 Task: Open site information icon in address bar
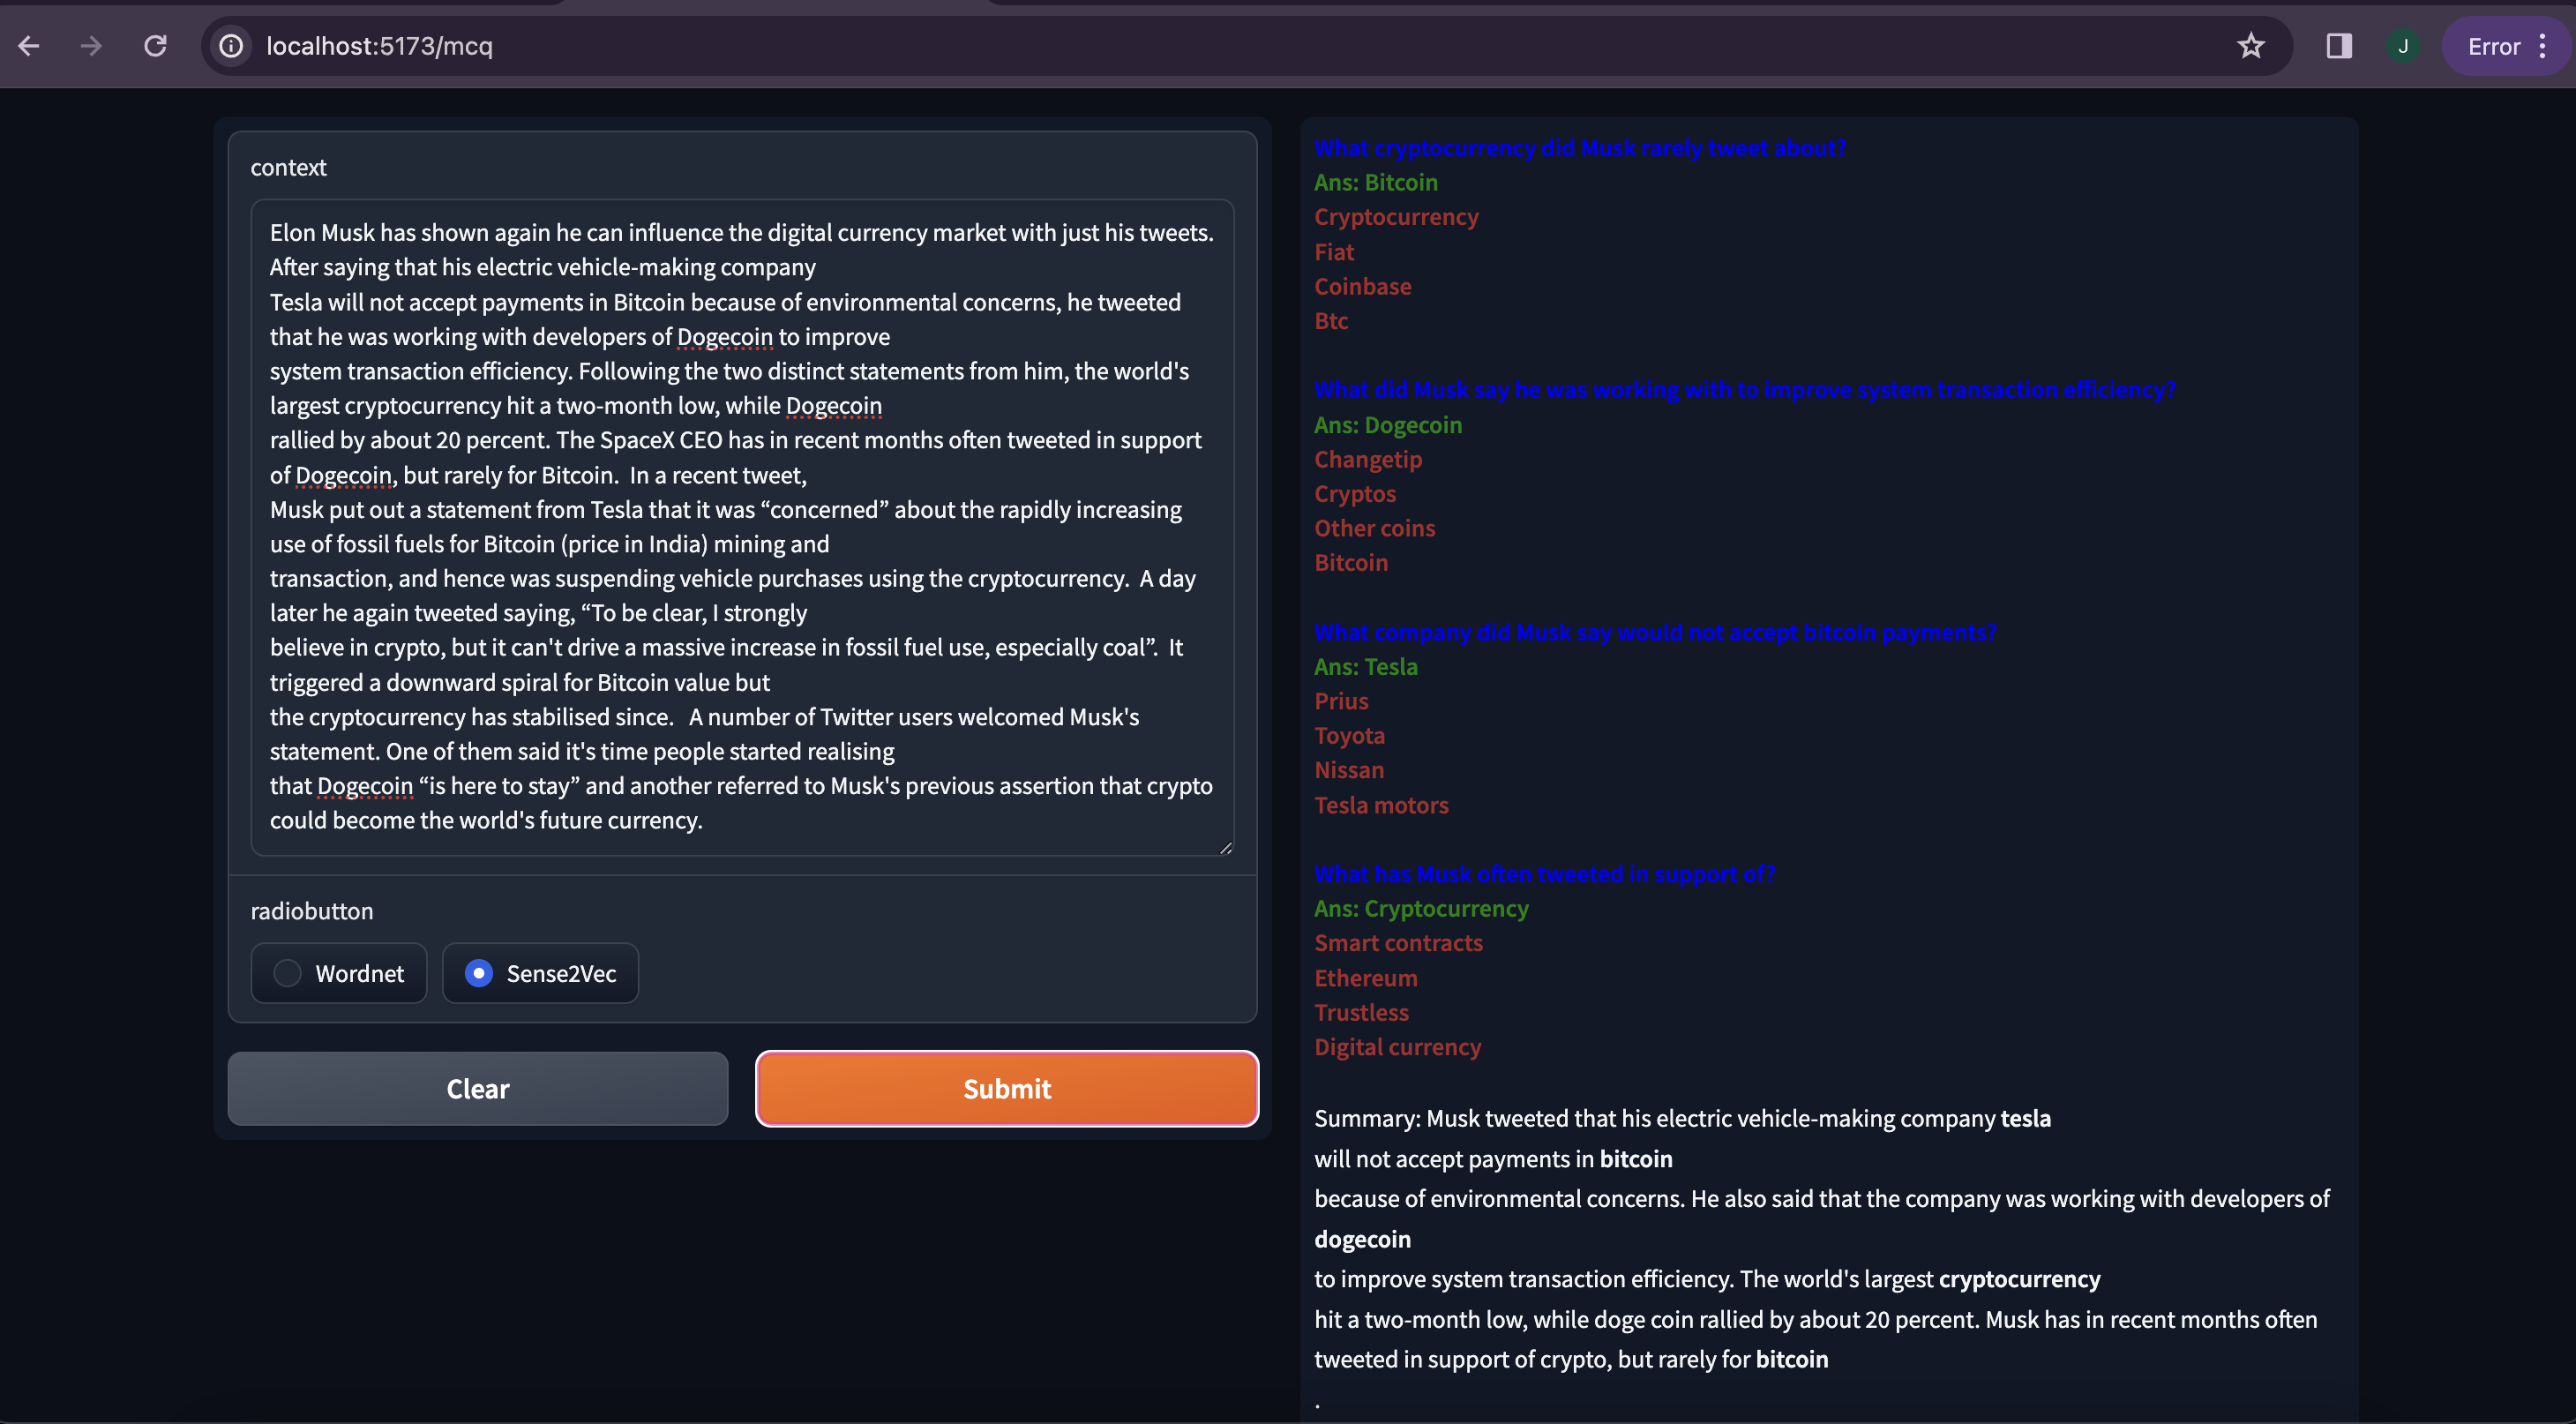pos(231,46)
